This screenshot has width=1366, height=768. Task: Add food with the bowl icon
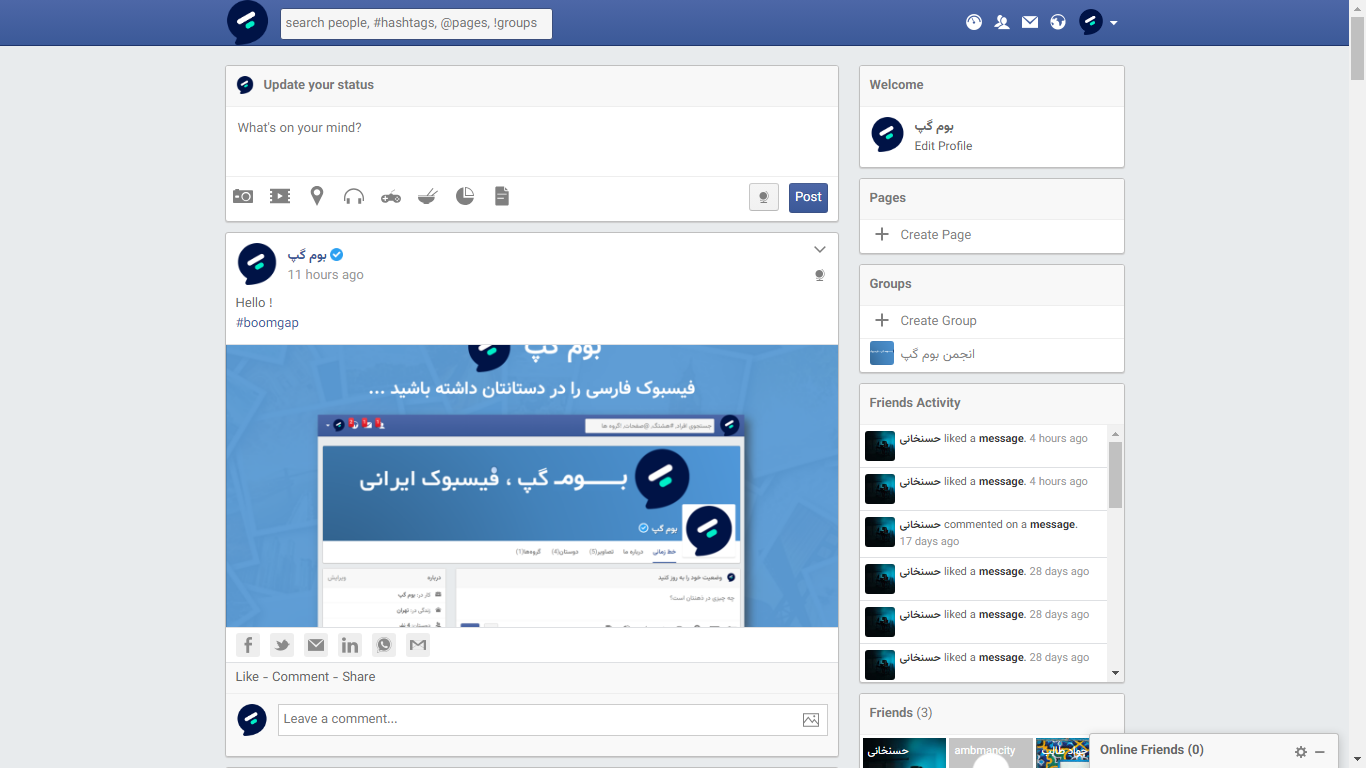tap(428, 196)
